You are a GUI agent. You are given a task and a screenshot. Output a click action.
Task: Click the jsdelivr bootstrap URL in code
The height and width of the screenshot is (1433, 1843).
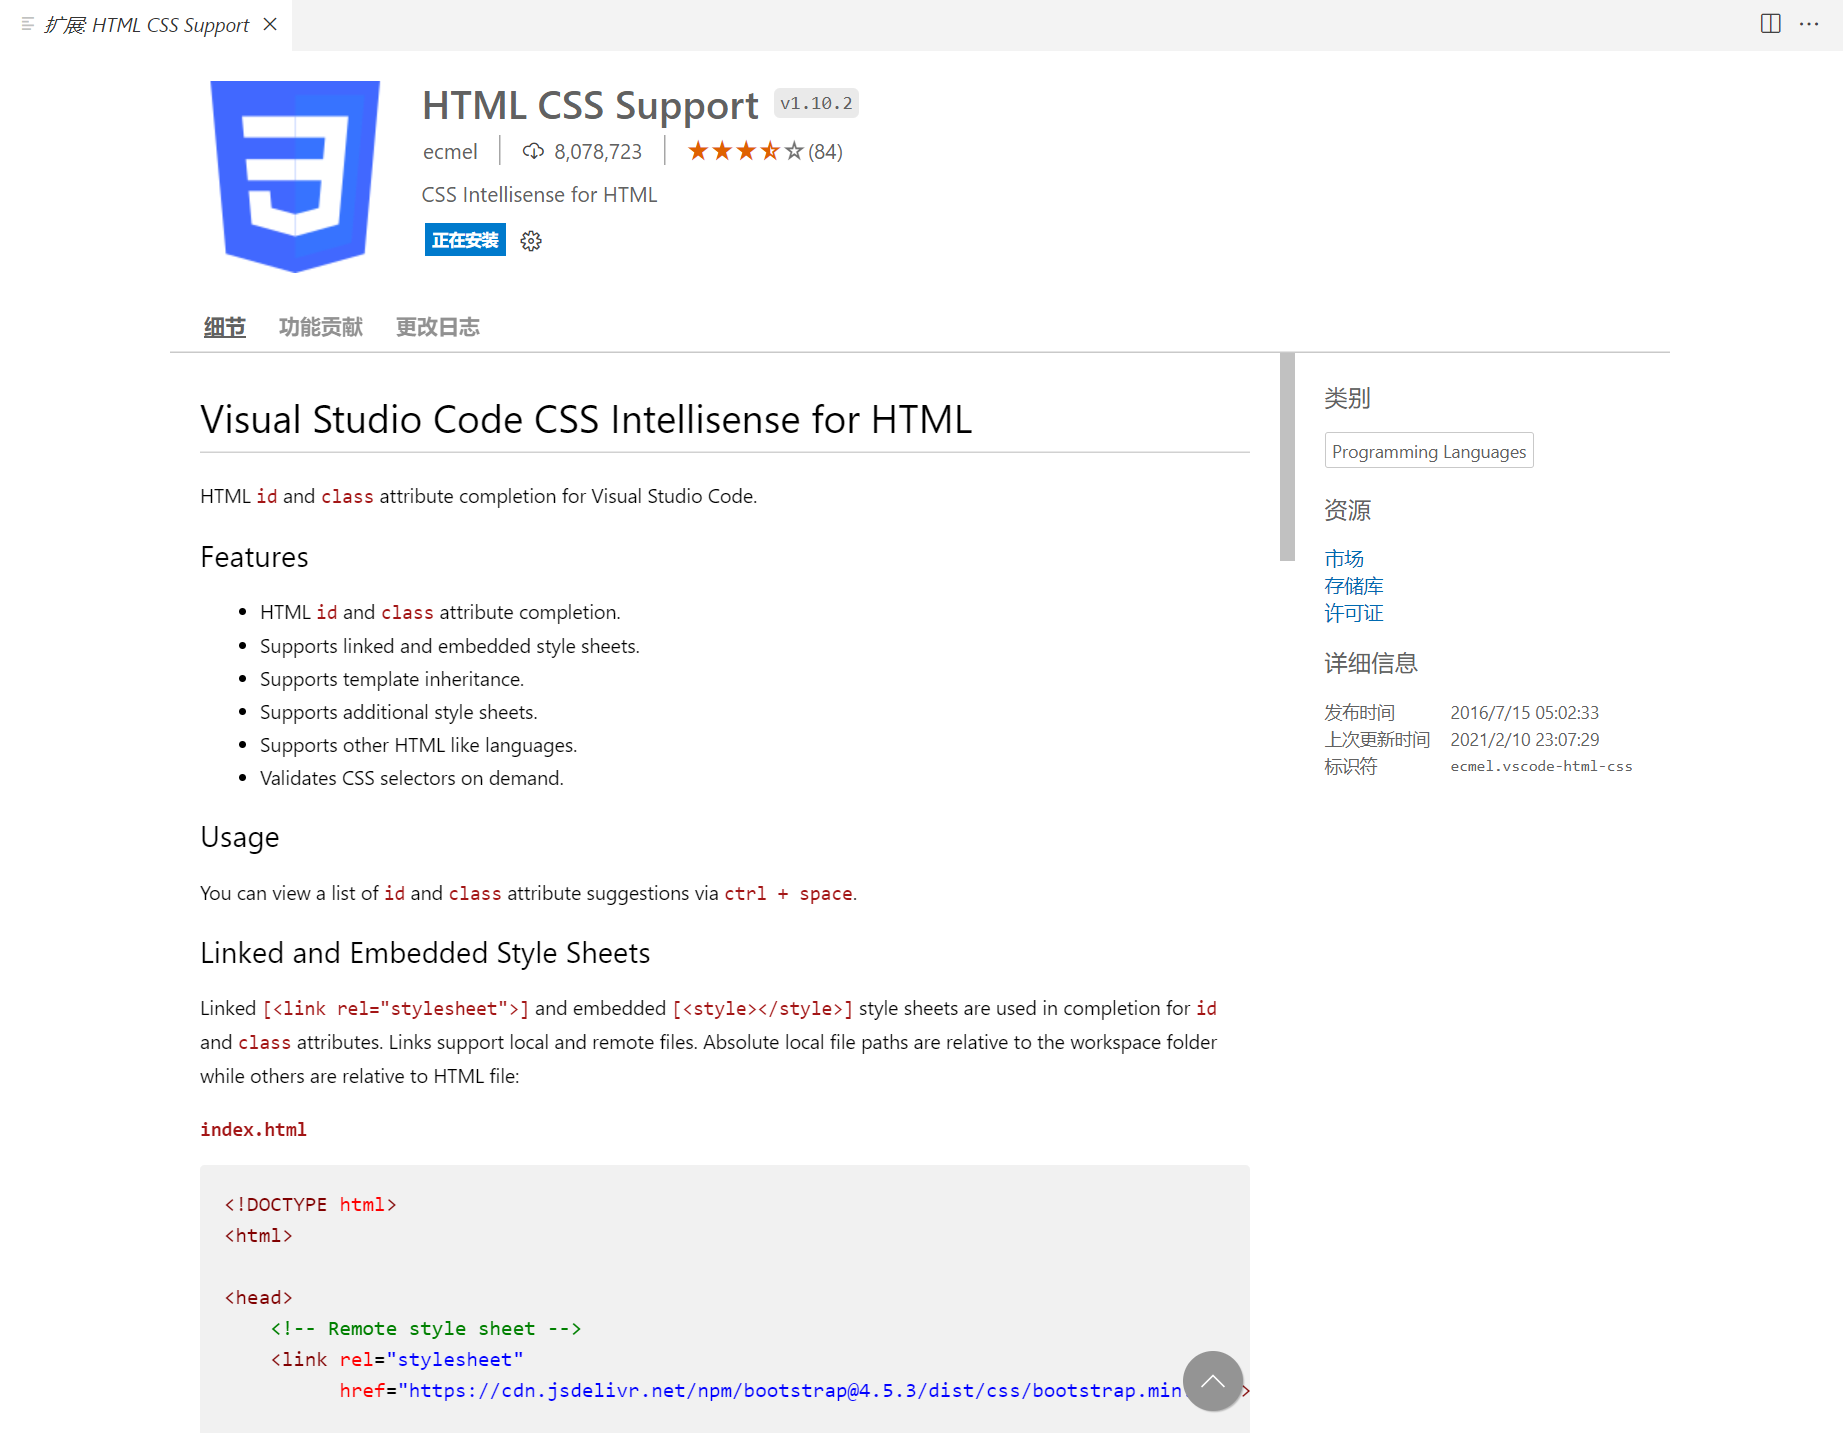pyautogui.click(x=795, y=1390)
